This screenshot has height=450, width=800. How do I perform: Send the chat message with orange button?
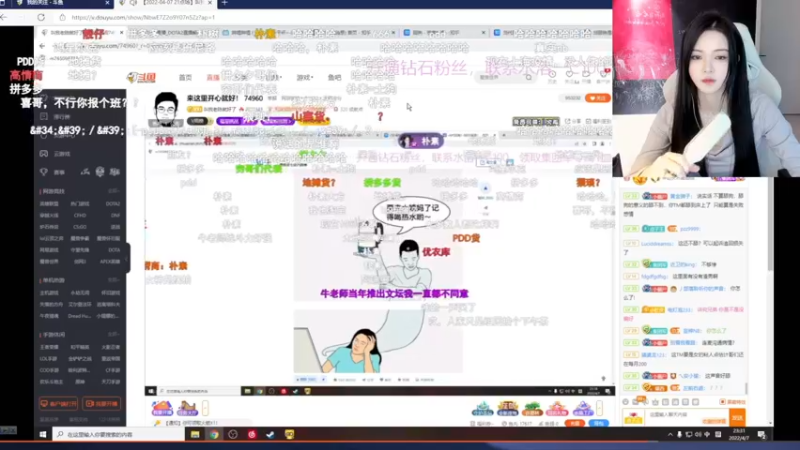click(737, 418)
